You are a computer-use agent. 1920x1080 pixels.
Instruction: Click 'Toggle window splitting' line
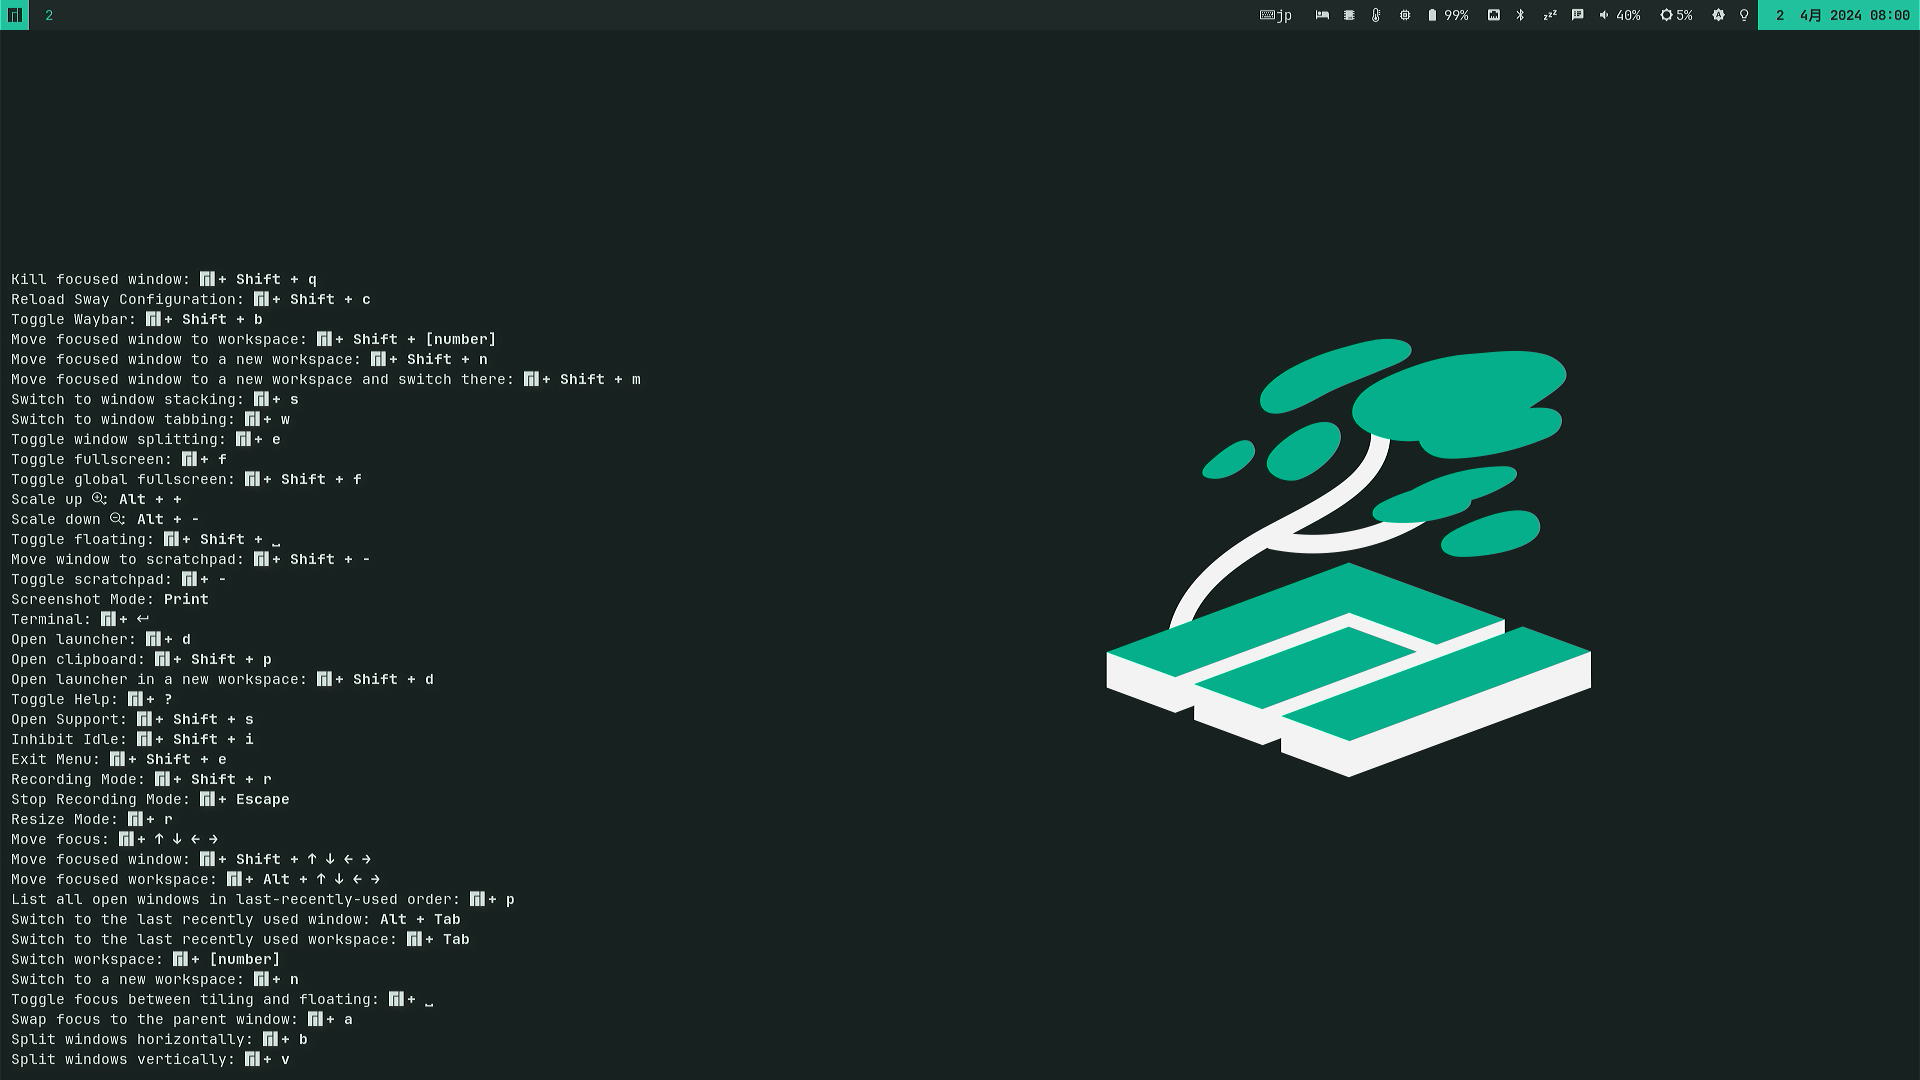tap(146, 439)
